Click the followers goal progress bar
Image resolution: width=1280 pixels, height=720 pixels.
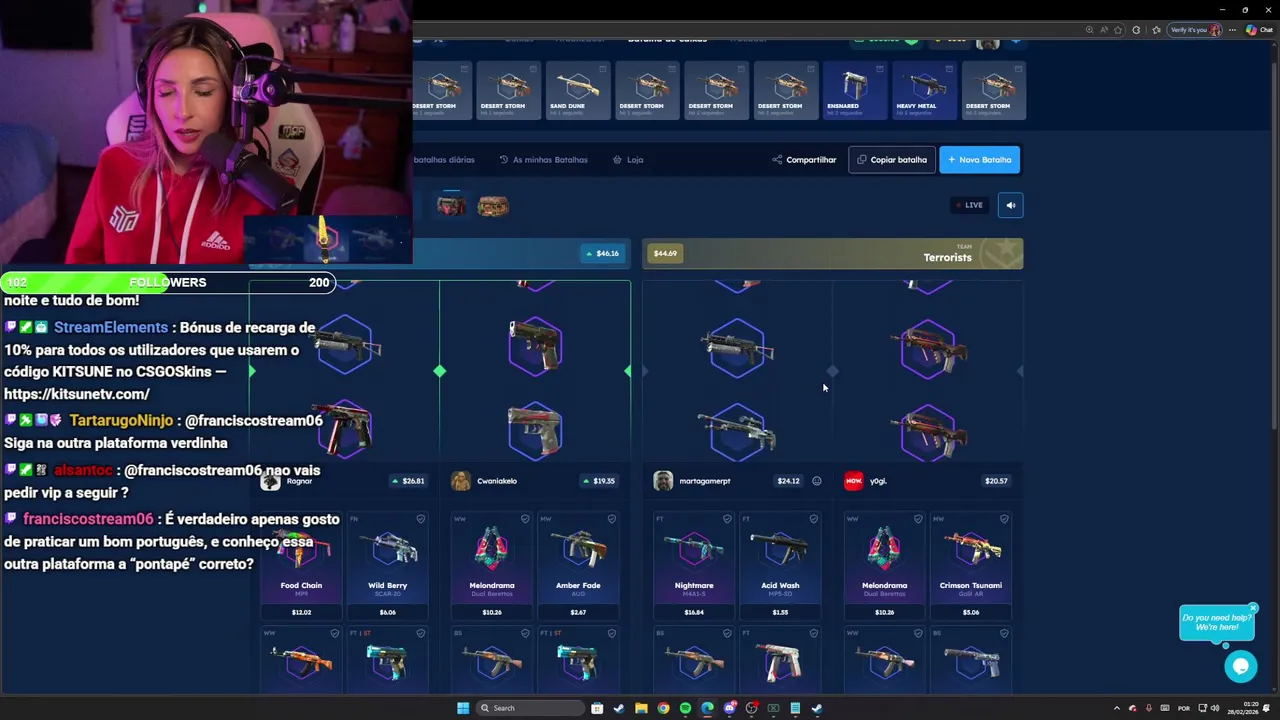pos(168,283)
